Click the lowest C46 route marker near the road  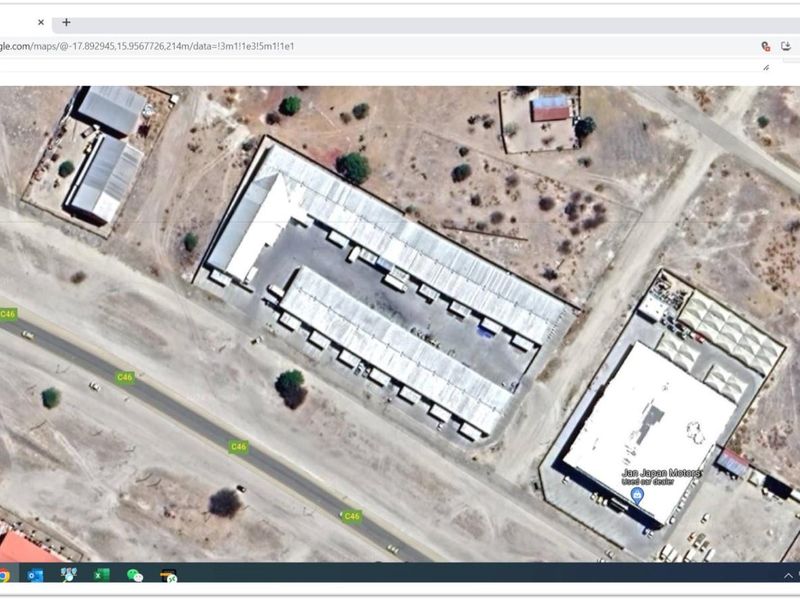pos(350,516)
